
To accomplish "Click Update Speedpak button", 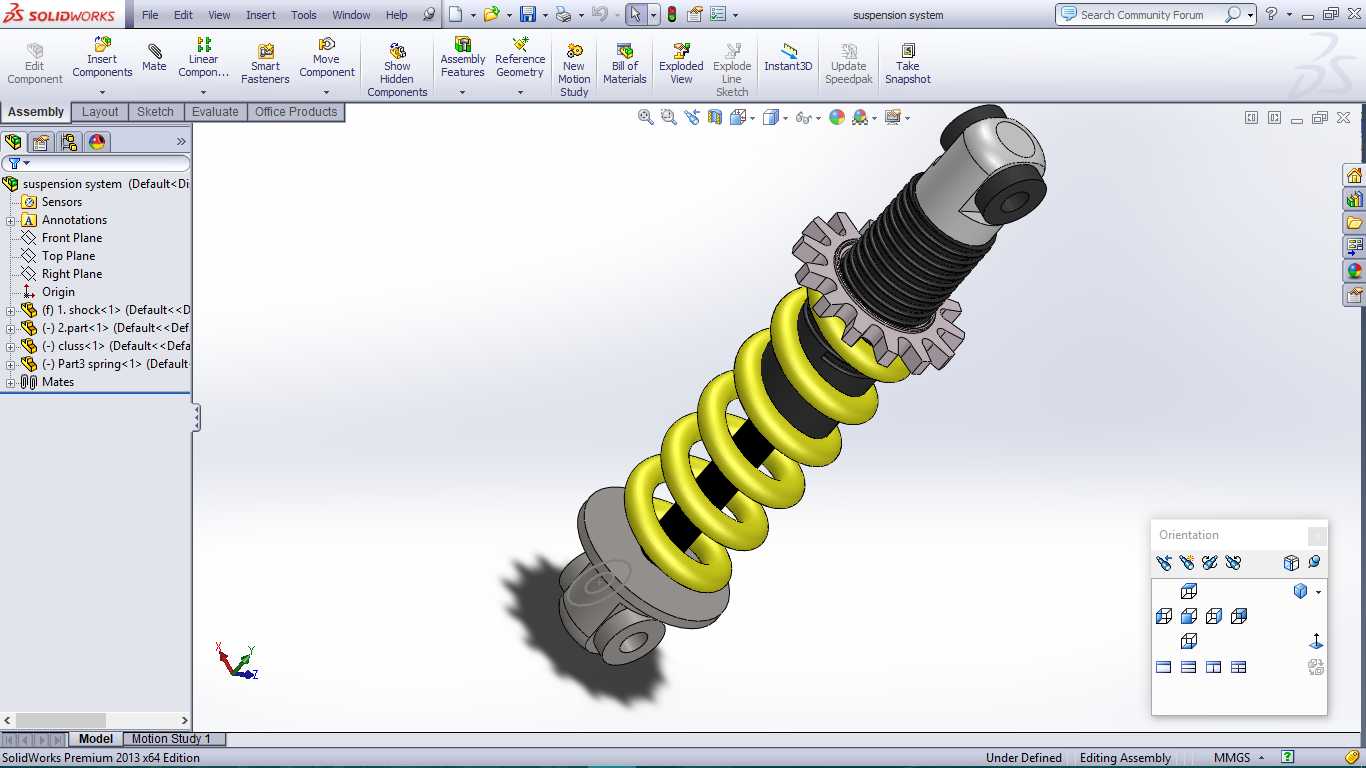I will tap(848, 64).
